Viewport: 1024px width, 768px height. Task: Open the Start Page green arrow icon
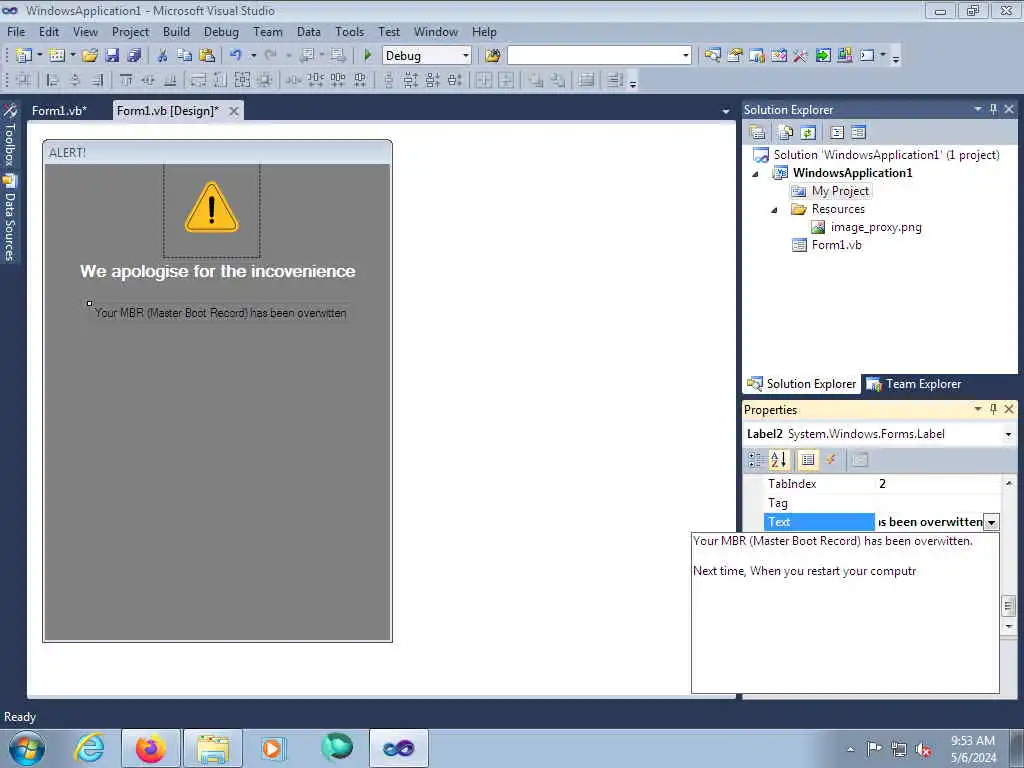823,56
